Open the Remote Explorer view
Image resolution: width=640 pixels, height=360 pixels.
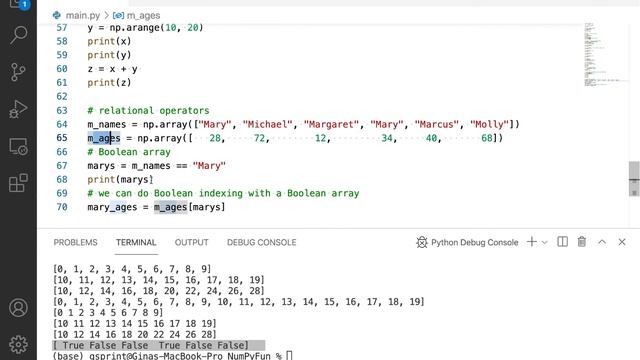pyautogui.click(x=18, y=146)
